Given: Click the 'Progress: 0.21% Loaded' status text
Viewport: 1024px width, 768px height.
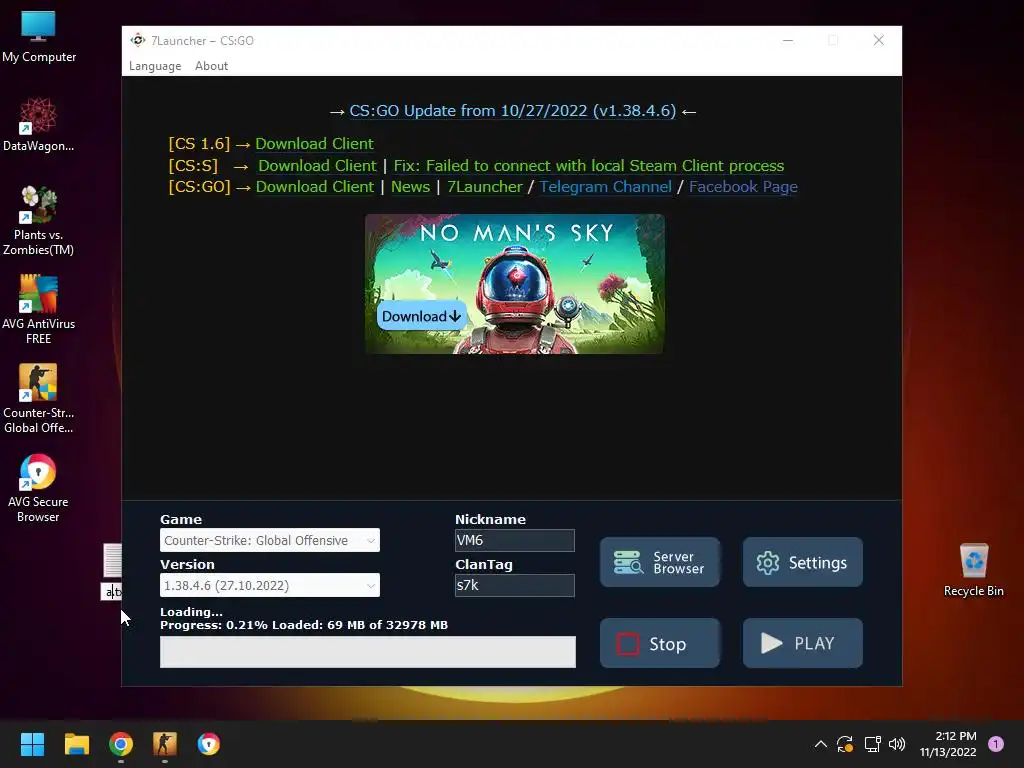Looking at the screenshot, I should pyautogui.click(x=304, y=625).
